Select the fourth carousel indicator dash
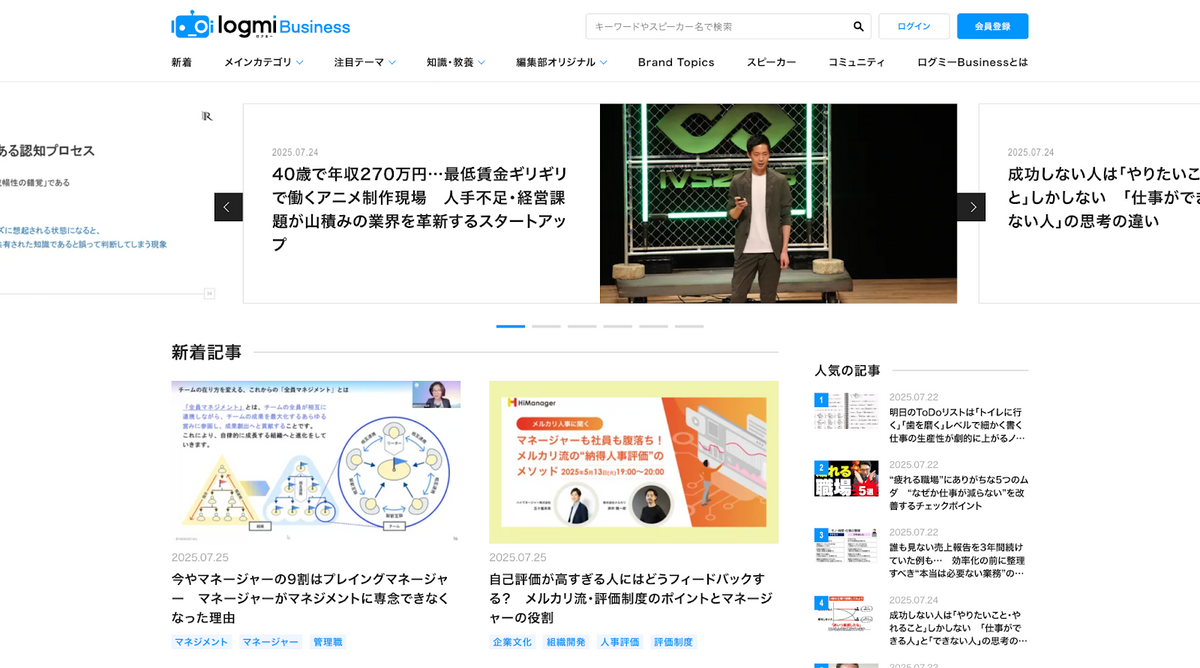1200x668 pixels. [617, 326]
